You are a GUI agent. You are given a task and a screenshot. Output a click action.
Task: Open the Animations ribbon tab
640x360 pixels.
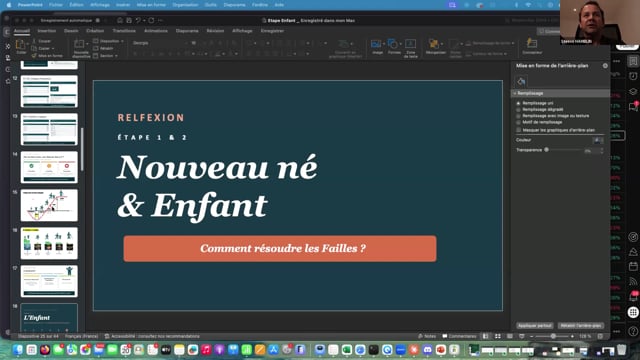click(156, 31)
